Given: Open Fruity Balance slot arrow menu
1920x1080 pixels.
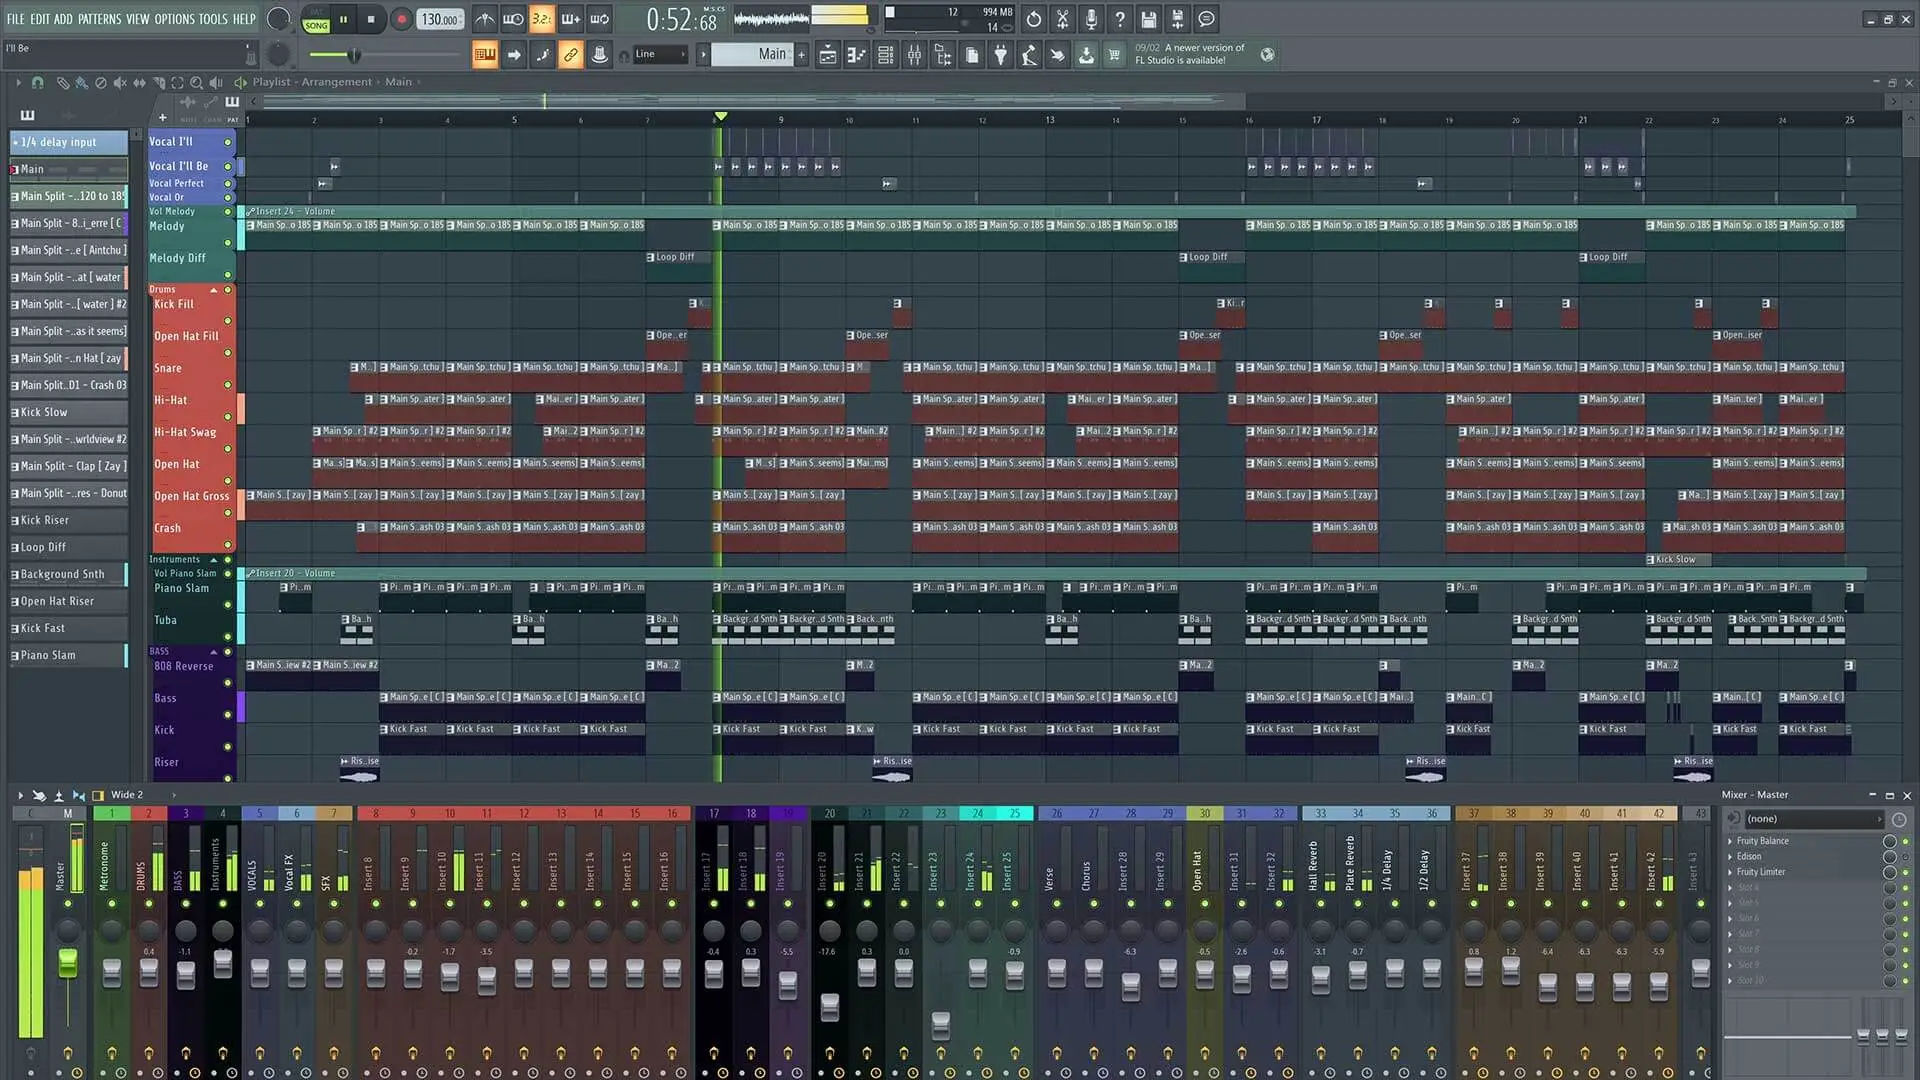Looking at the screenshot, I should pyautogui.click(x=1730, y=841).
